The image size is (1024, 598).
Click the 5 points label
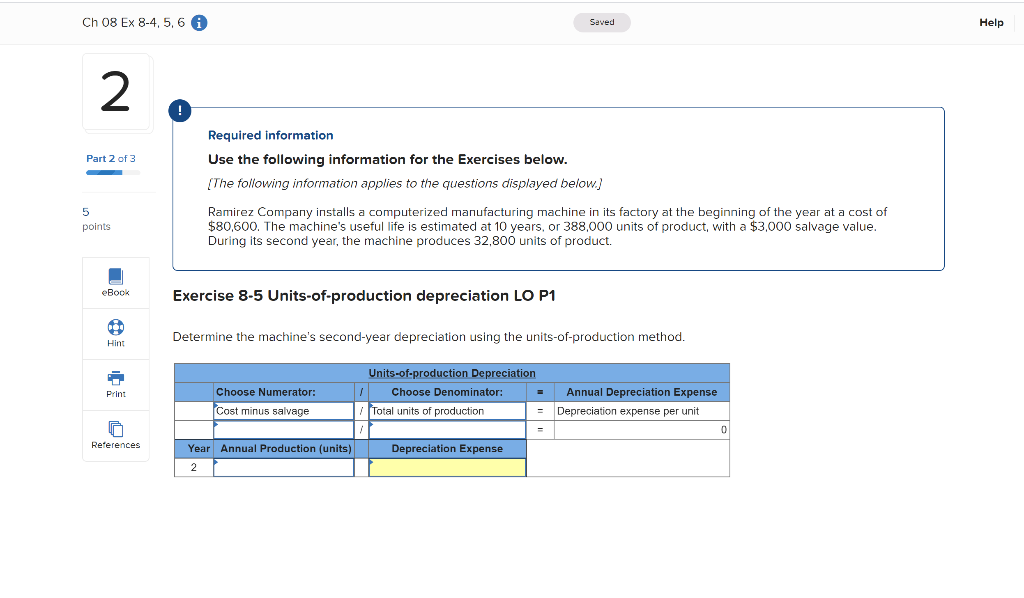click(96, 219)
